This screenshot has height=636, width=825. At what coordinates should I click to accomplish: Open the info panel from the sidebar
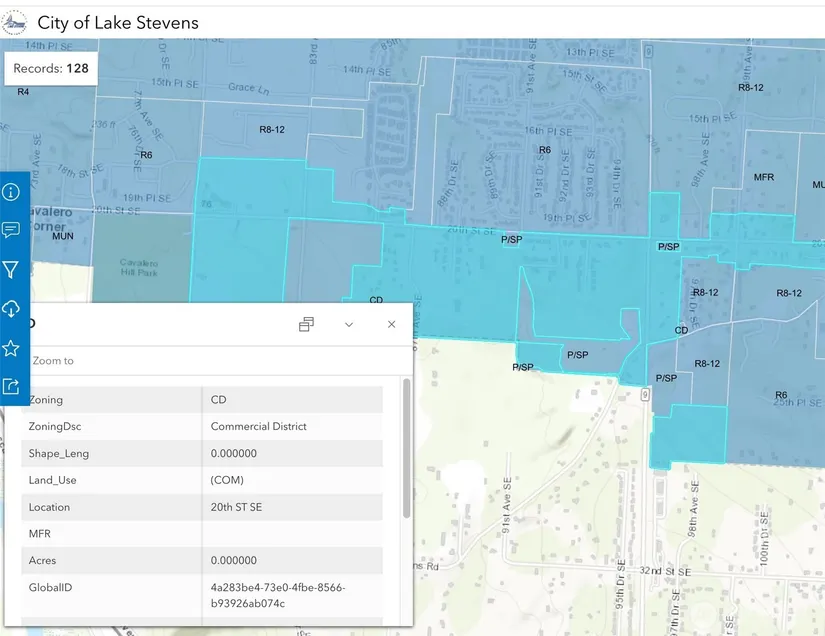pyautogui.click(x=11, y=192)
